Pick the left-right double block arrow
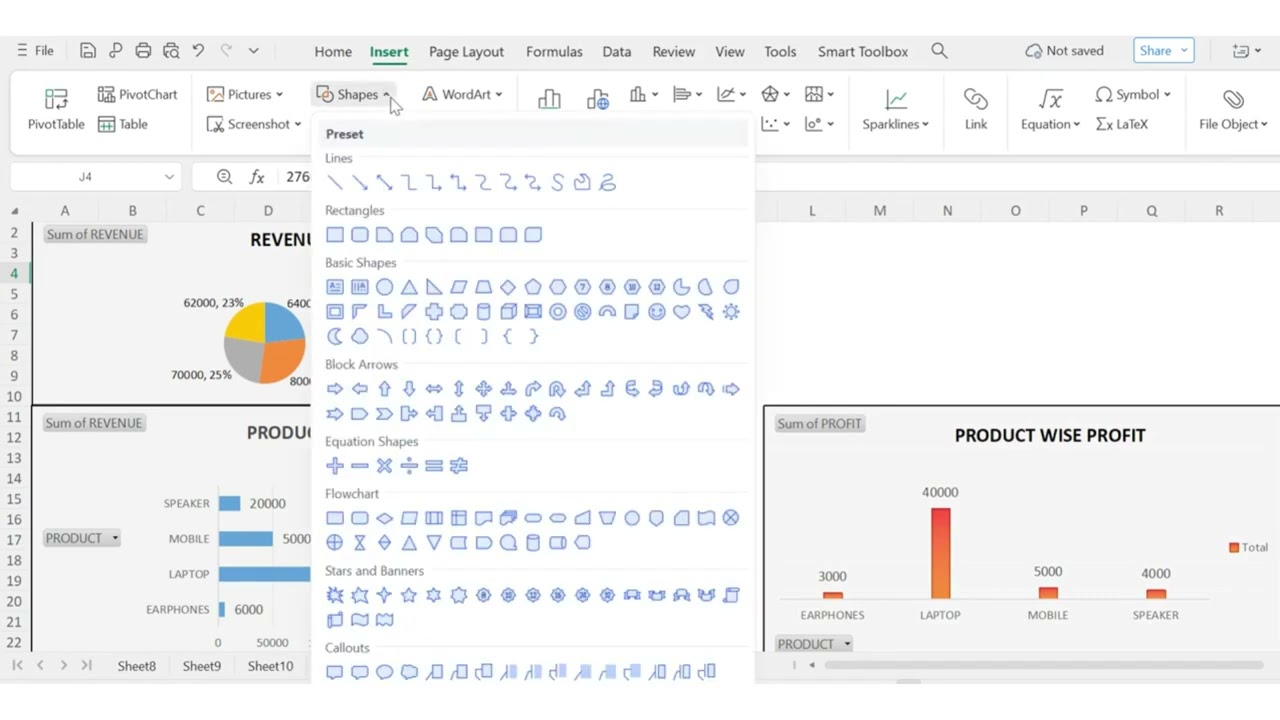Image resolution: width=1280 pixels, height=720 pixels. click(x=434, y=389)
